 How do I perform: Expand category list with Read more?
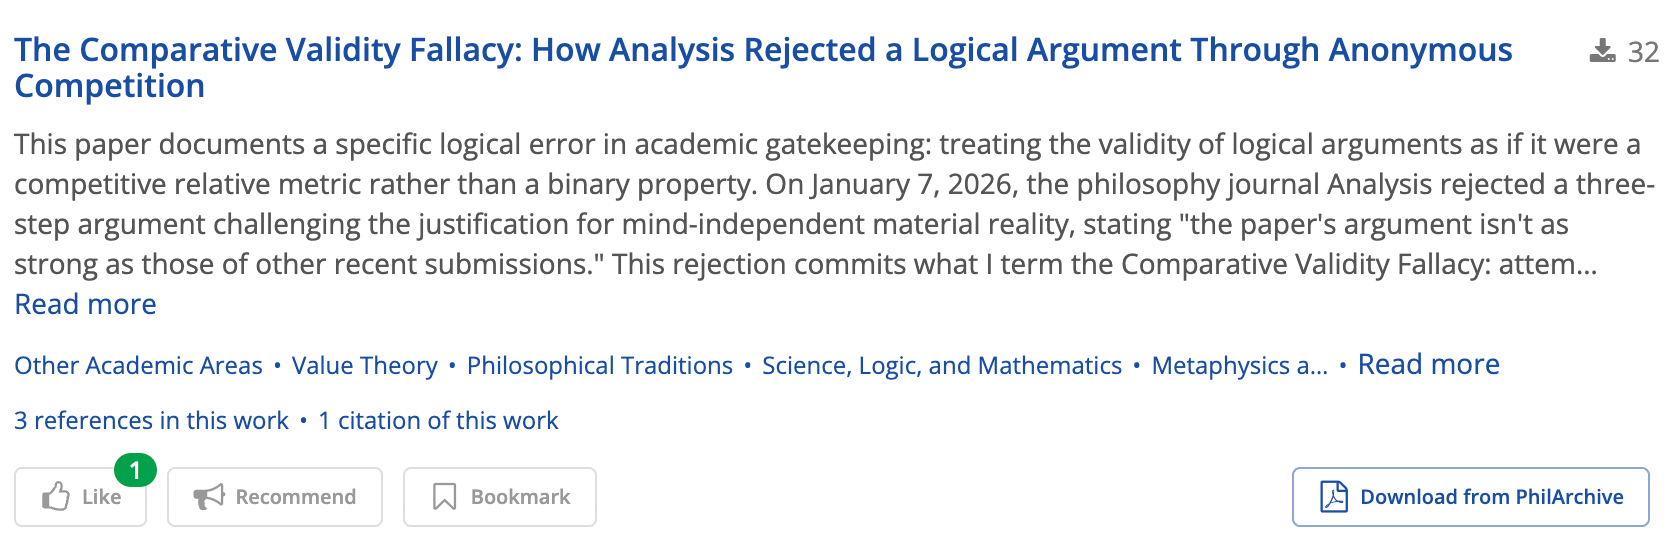(x=1428, y=365)
